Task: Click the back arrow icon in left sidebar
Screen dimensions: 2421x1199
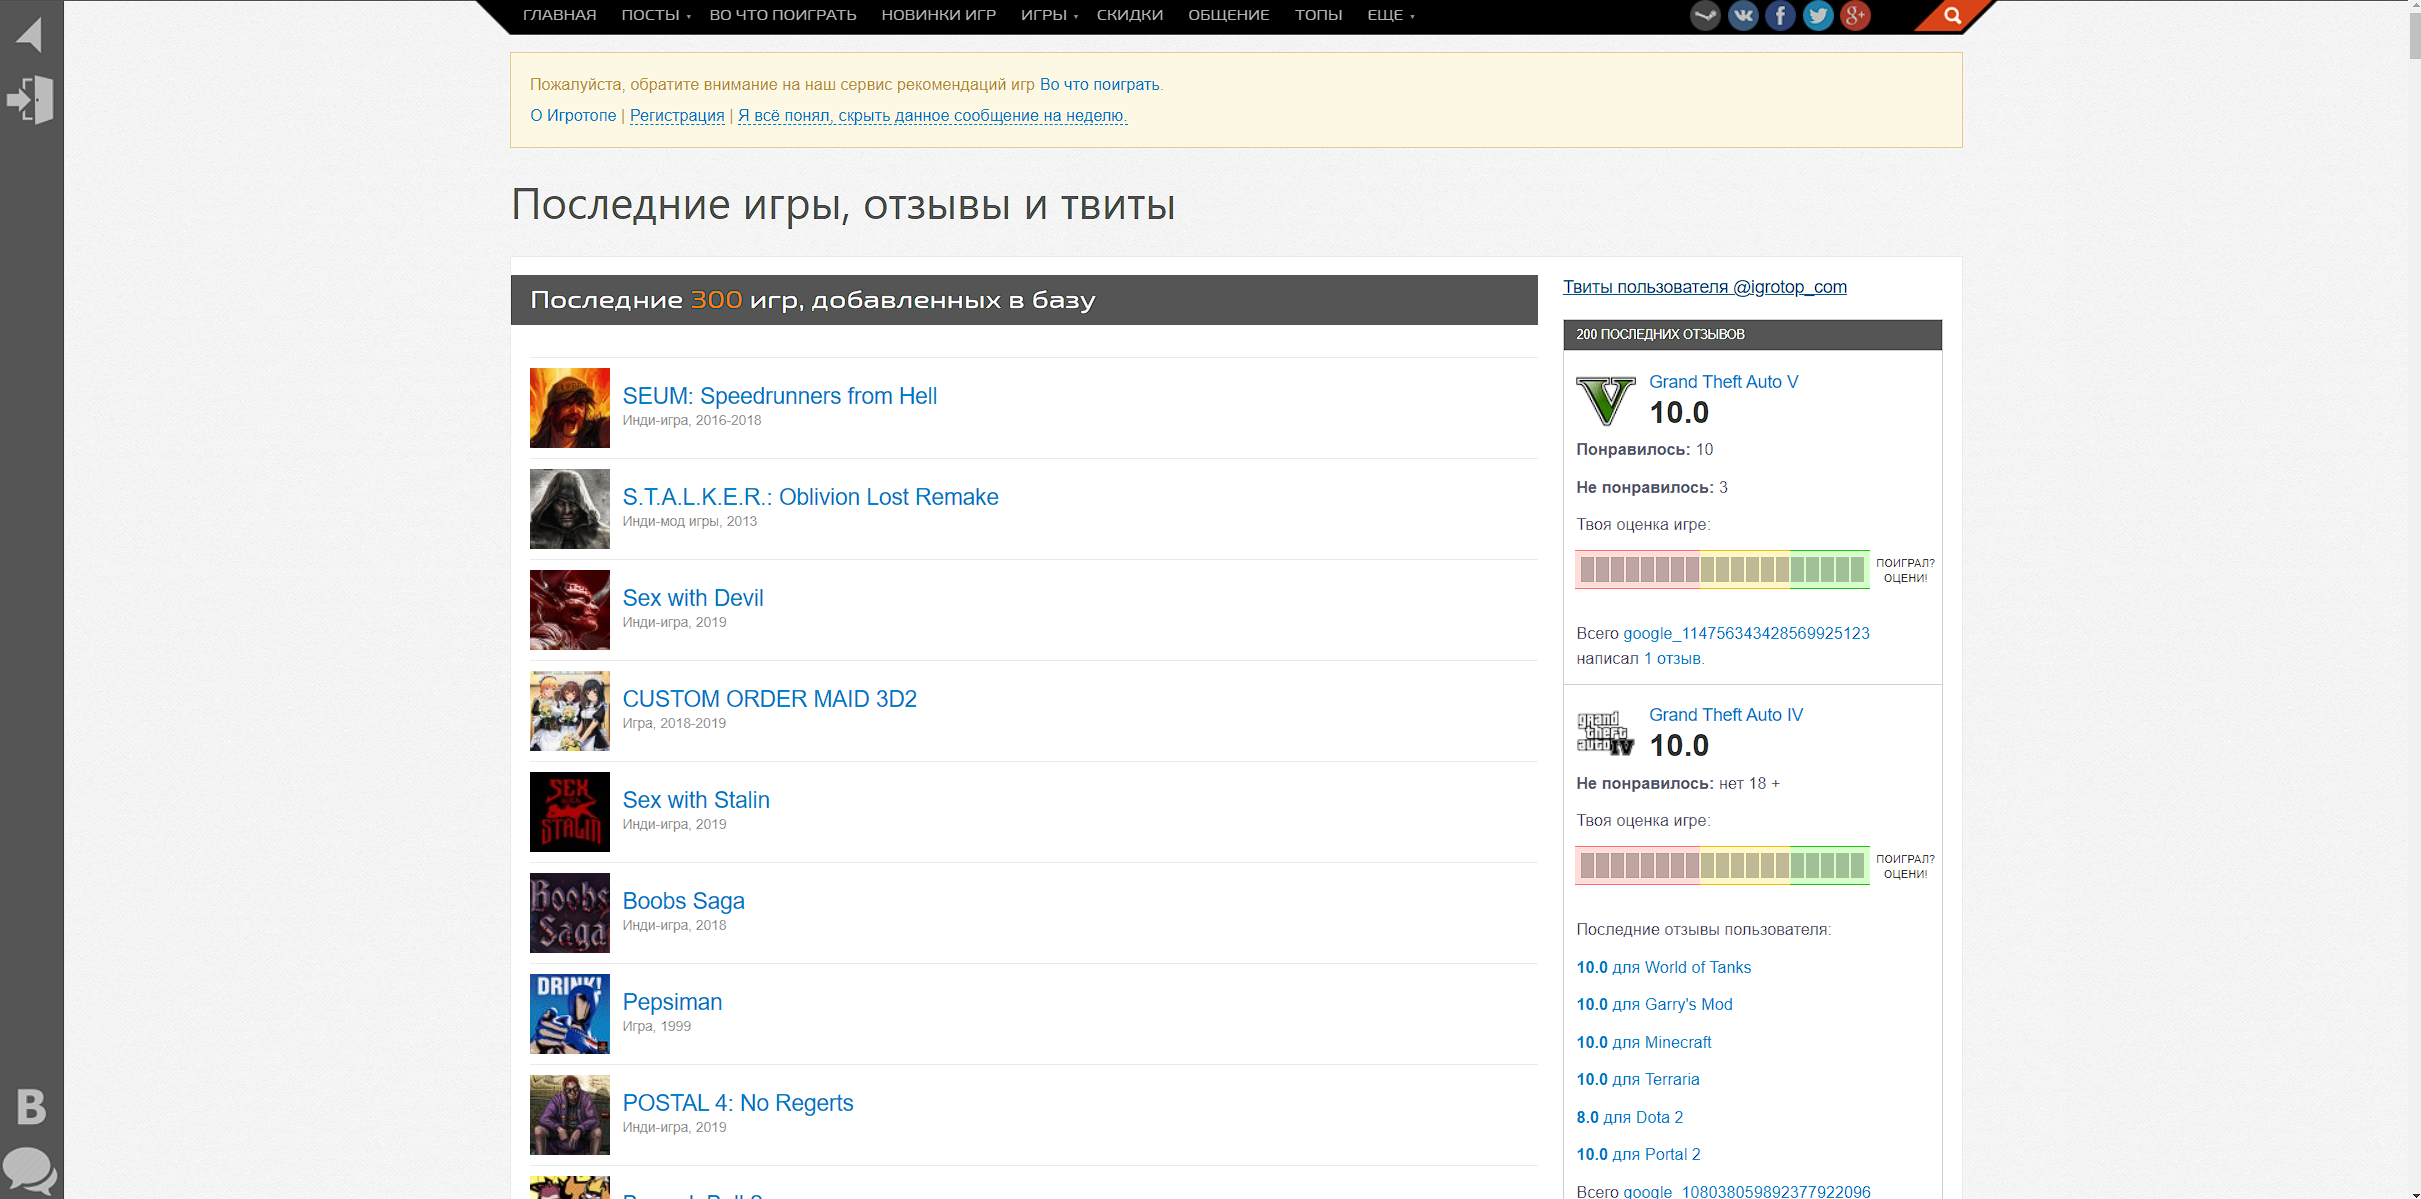Action: [30, 33]
